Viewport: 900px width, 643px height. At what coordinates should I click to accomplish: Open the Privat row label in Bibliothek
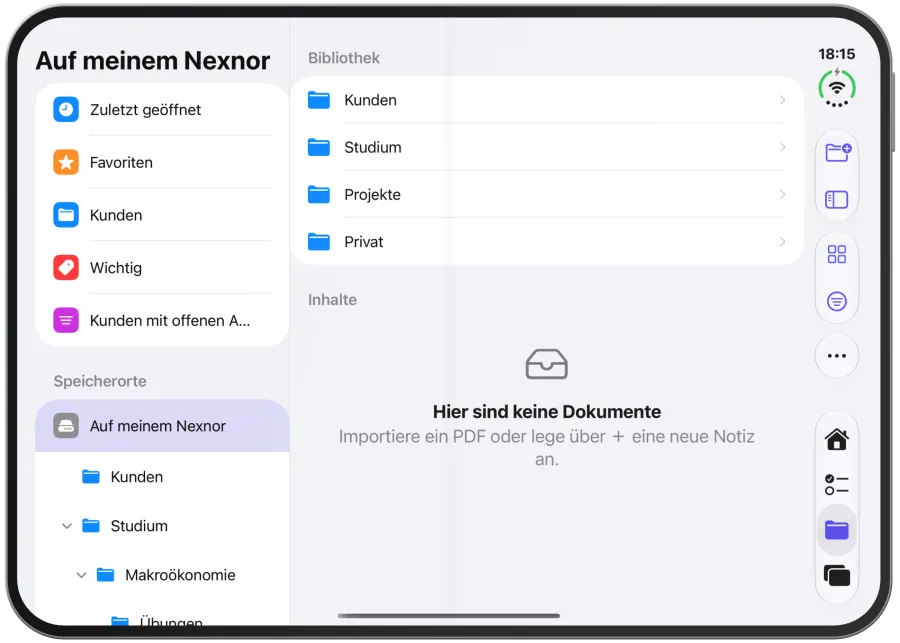pos(363,242)
